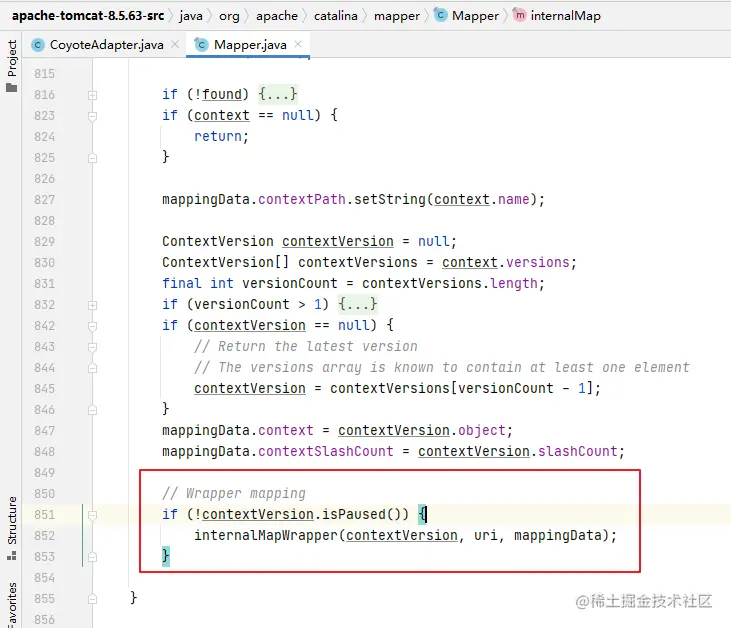
Task: Expand the folded {...} after !found
Action: click(x=277, y=94)
